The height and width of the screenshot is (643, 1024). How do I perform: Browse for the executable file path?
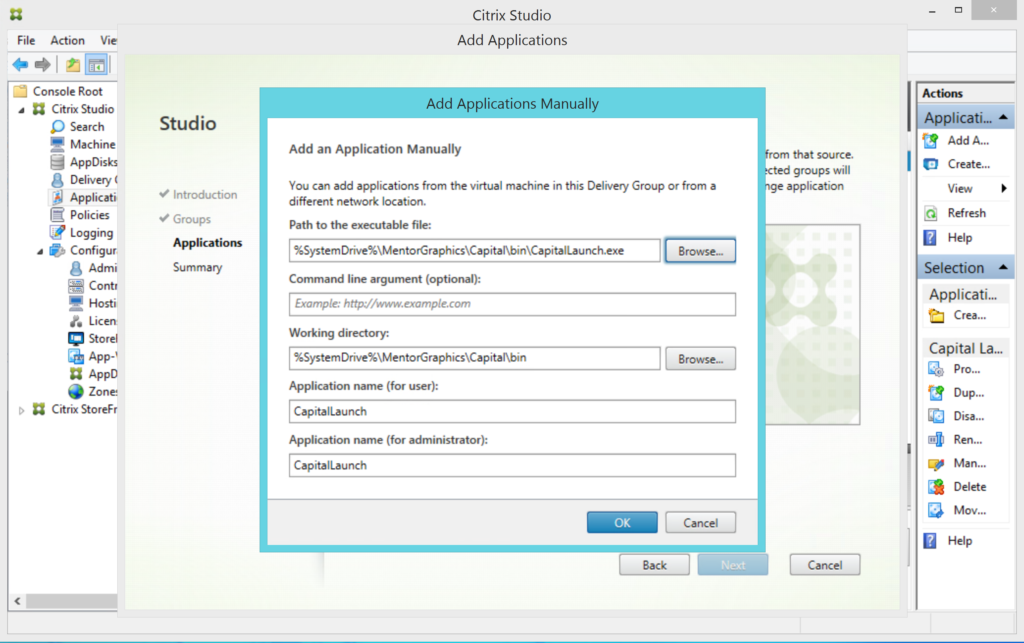tap(700, 251)
